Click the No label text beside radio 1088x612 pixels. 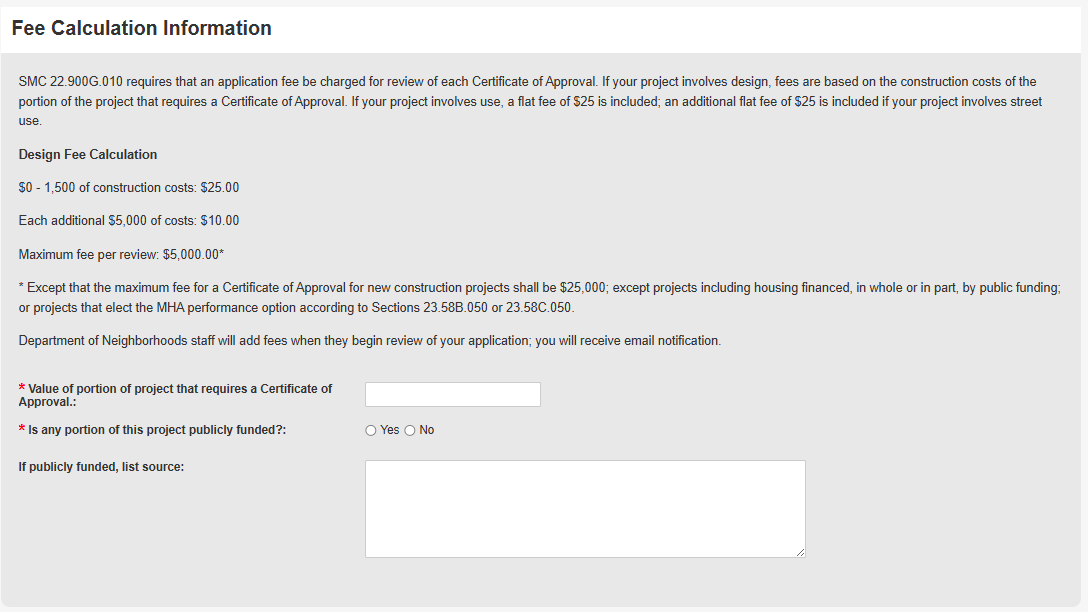click(x=427, y=430)
